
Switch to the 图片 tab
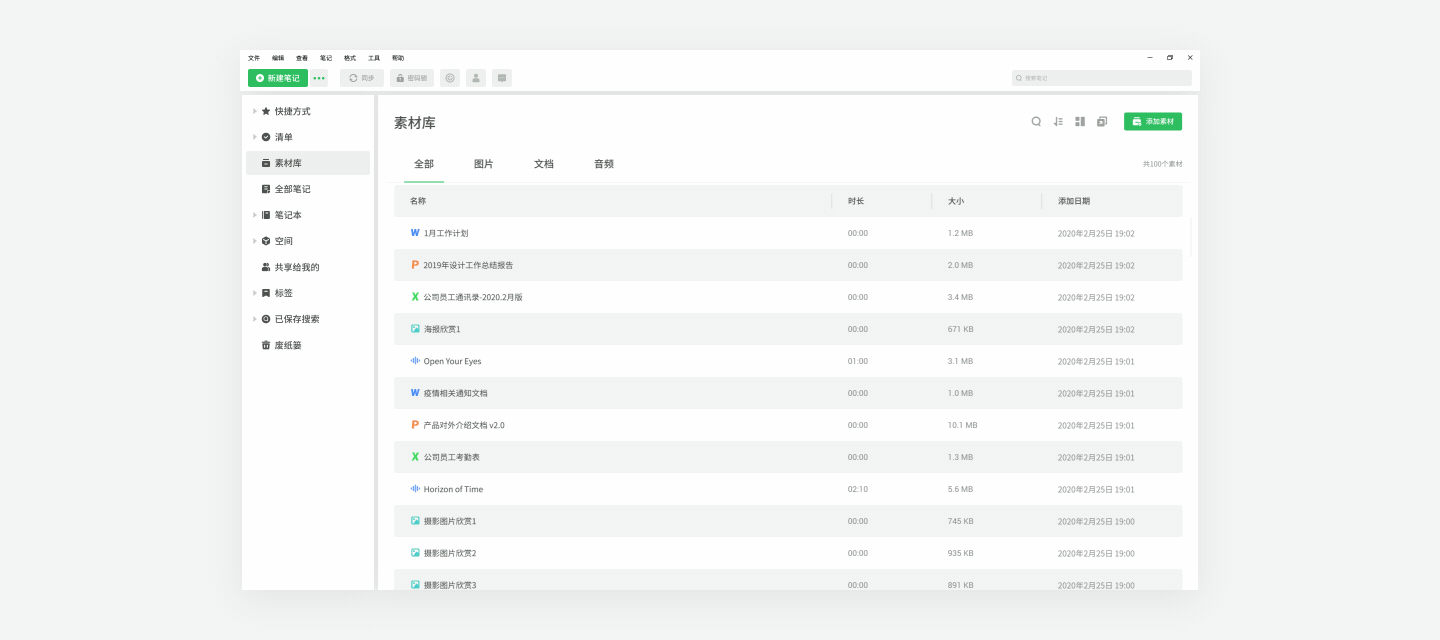coord(484,164)
